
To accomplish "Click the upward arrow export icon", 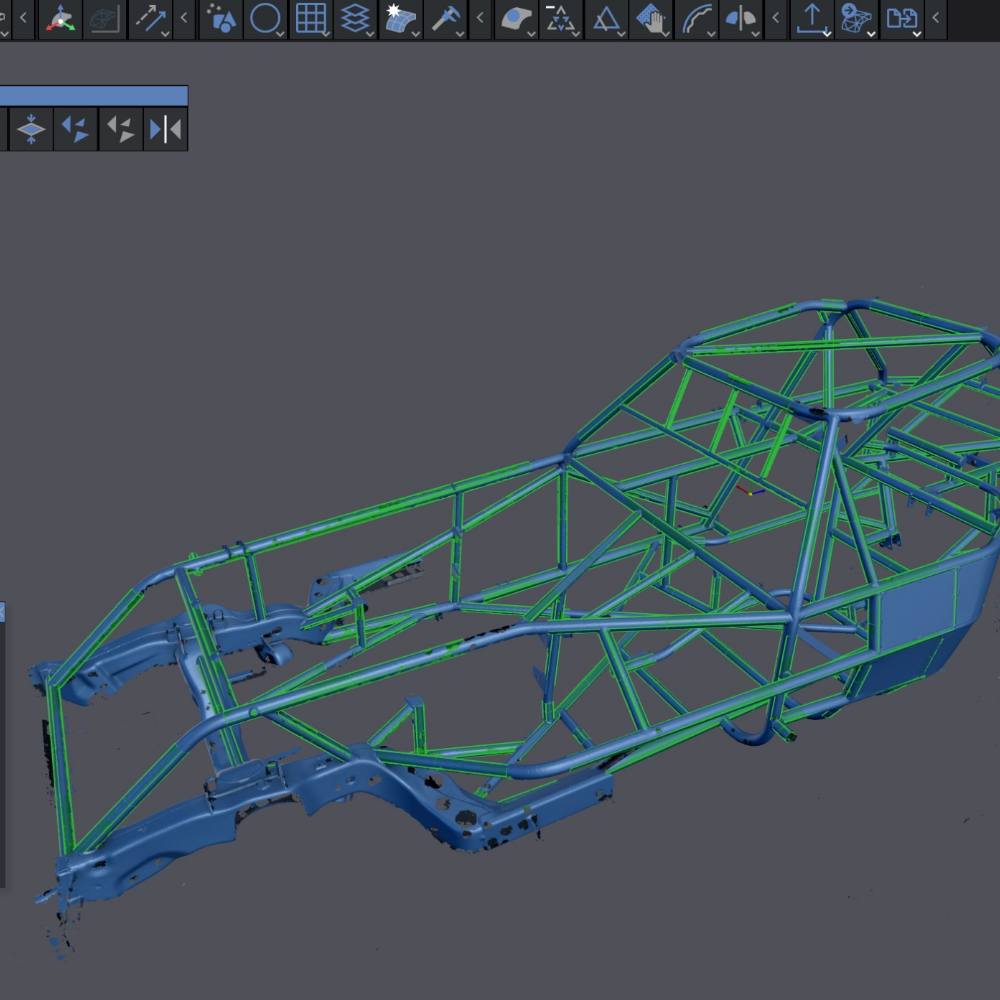I will (811, 19).
